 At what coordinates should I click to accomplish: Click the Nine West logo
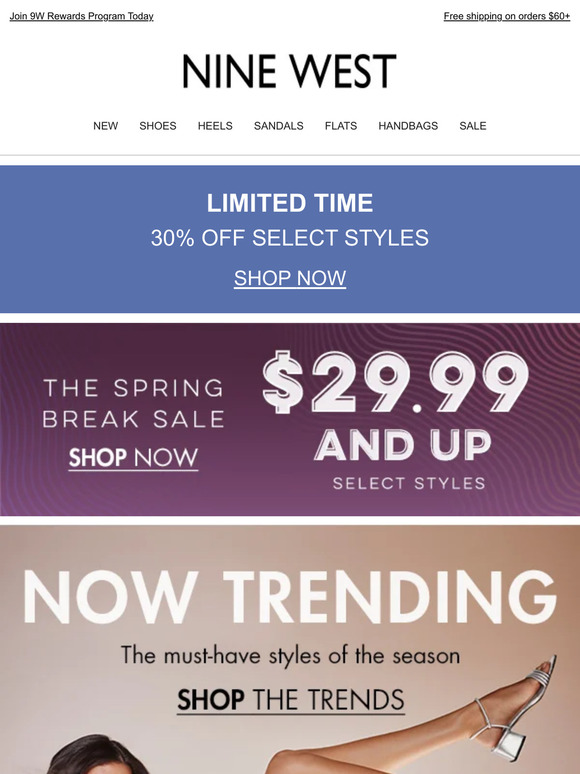pos(289,71)
